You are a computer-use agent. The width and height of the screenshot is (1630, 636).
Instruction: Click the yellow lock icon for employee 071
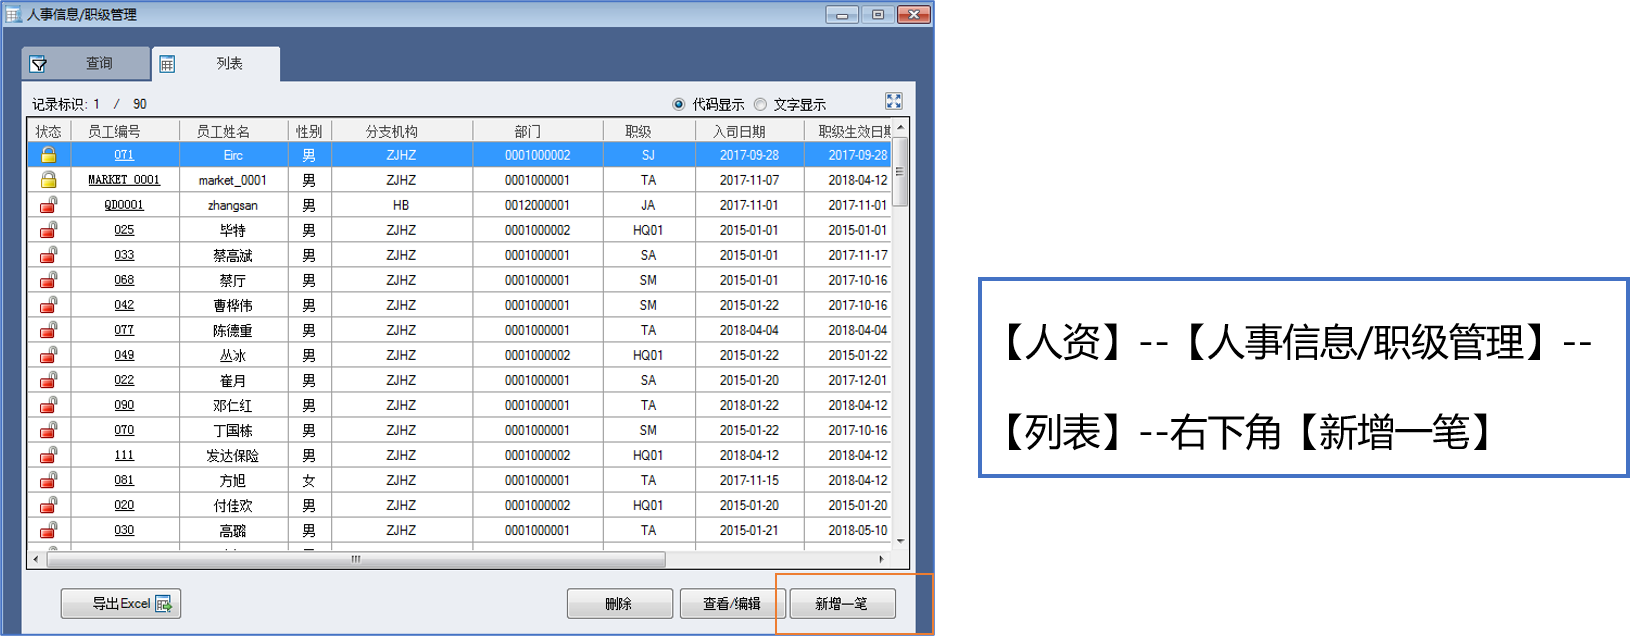pyautogui.click(x=48, y=155)
